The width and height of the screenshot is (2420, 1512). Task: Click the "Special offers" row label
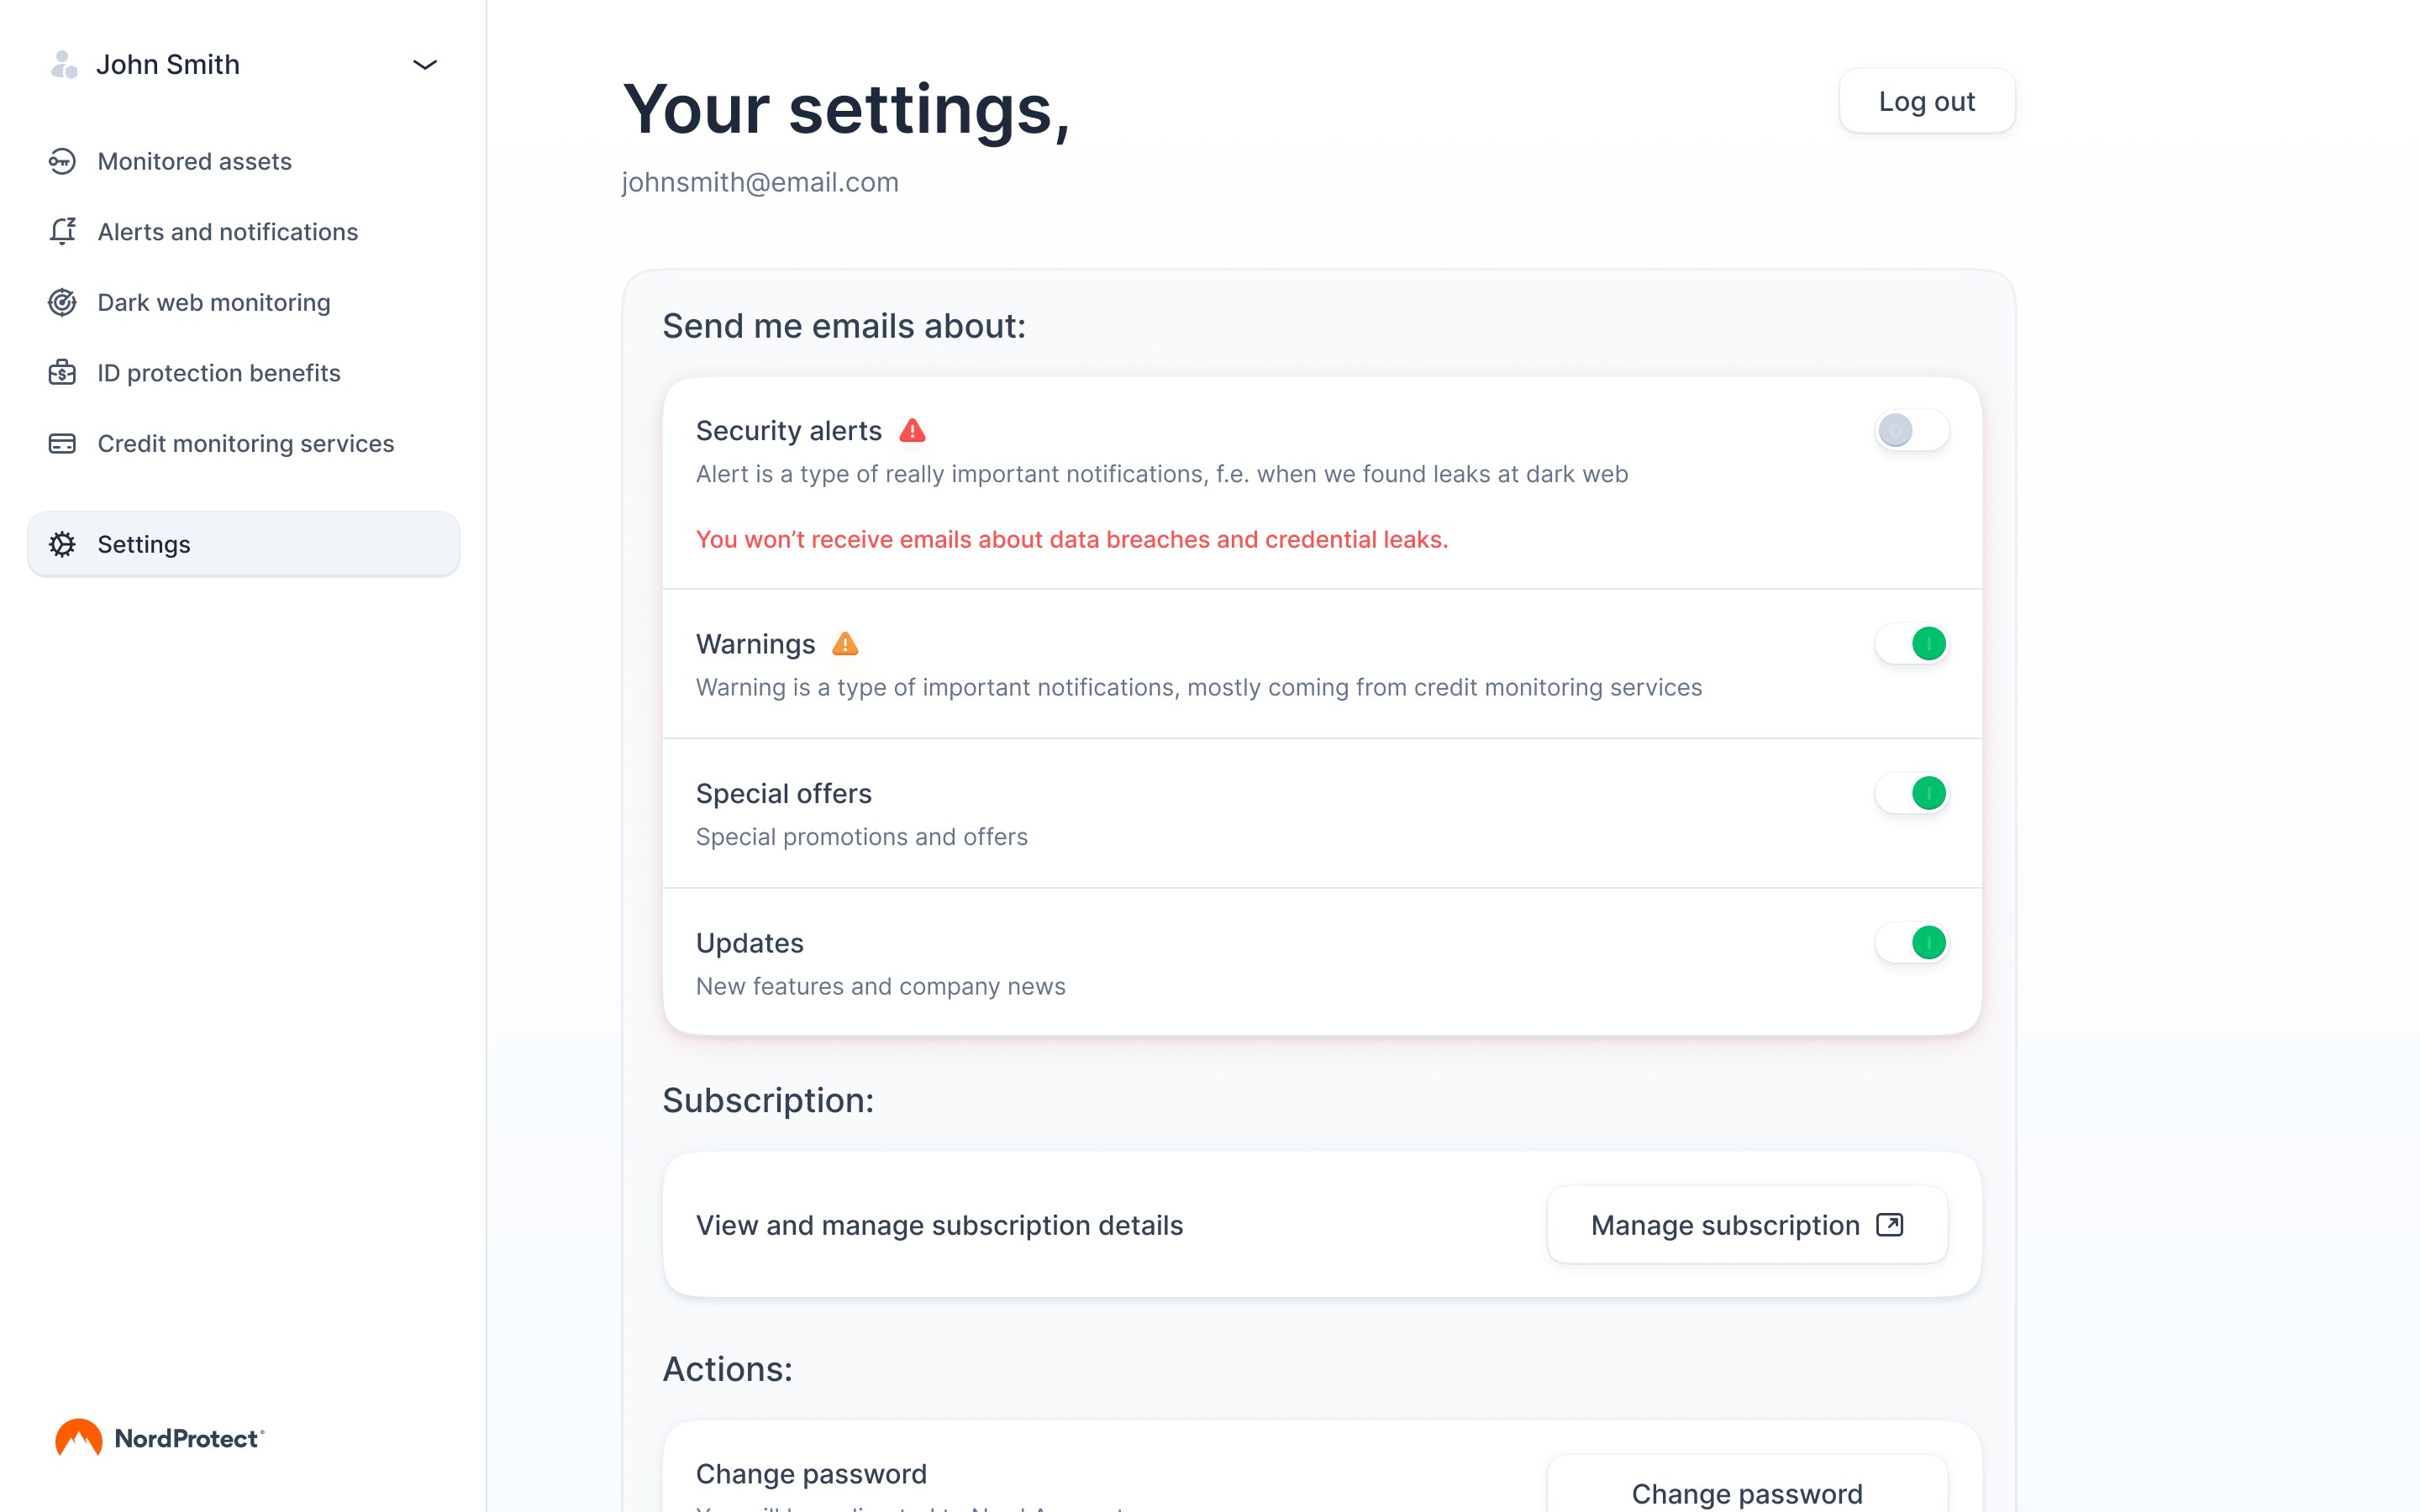click(784, 794)
